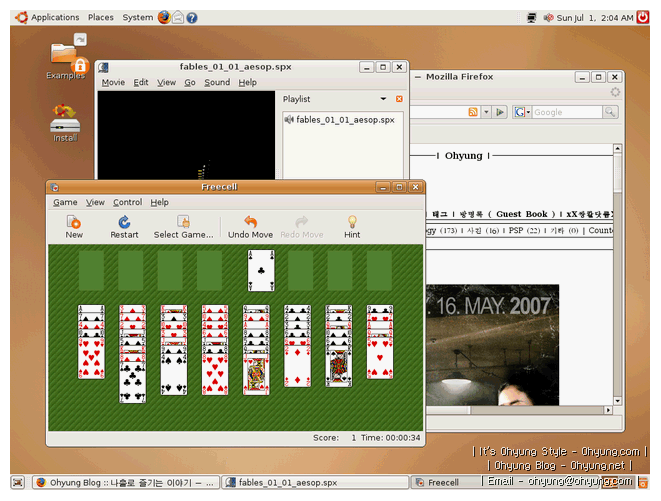Click the media player window title icon

(104, 67)
